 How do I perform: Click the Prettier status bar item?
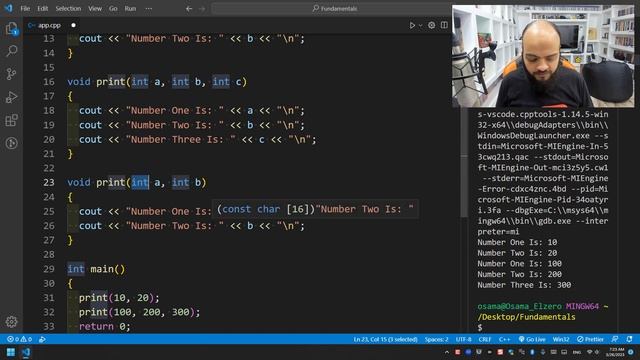pyautogui.click(x=590, y=339)
